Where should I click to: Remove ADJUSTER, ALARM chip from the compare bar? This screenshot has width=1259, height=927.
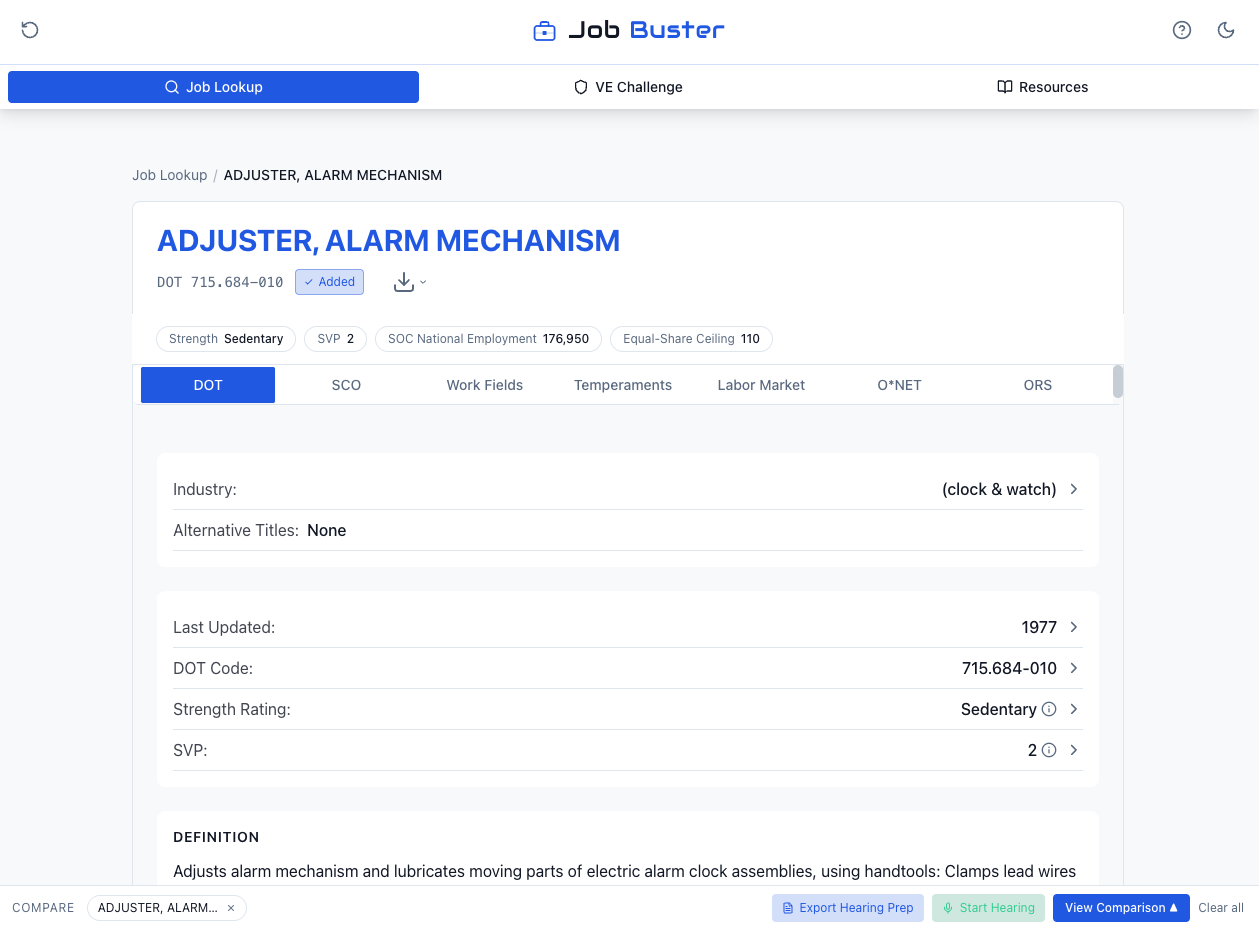point(231,908)
